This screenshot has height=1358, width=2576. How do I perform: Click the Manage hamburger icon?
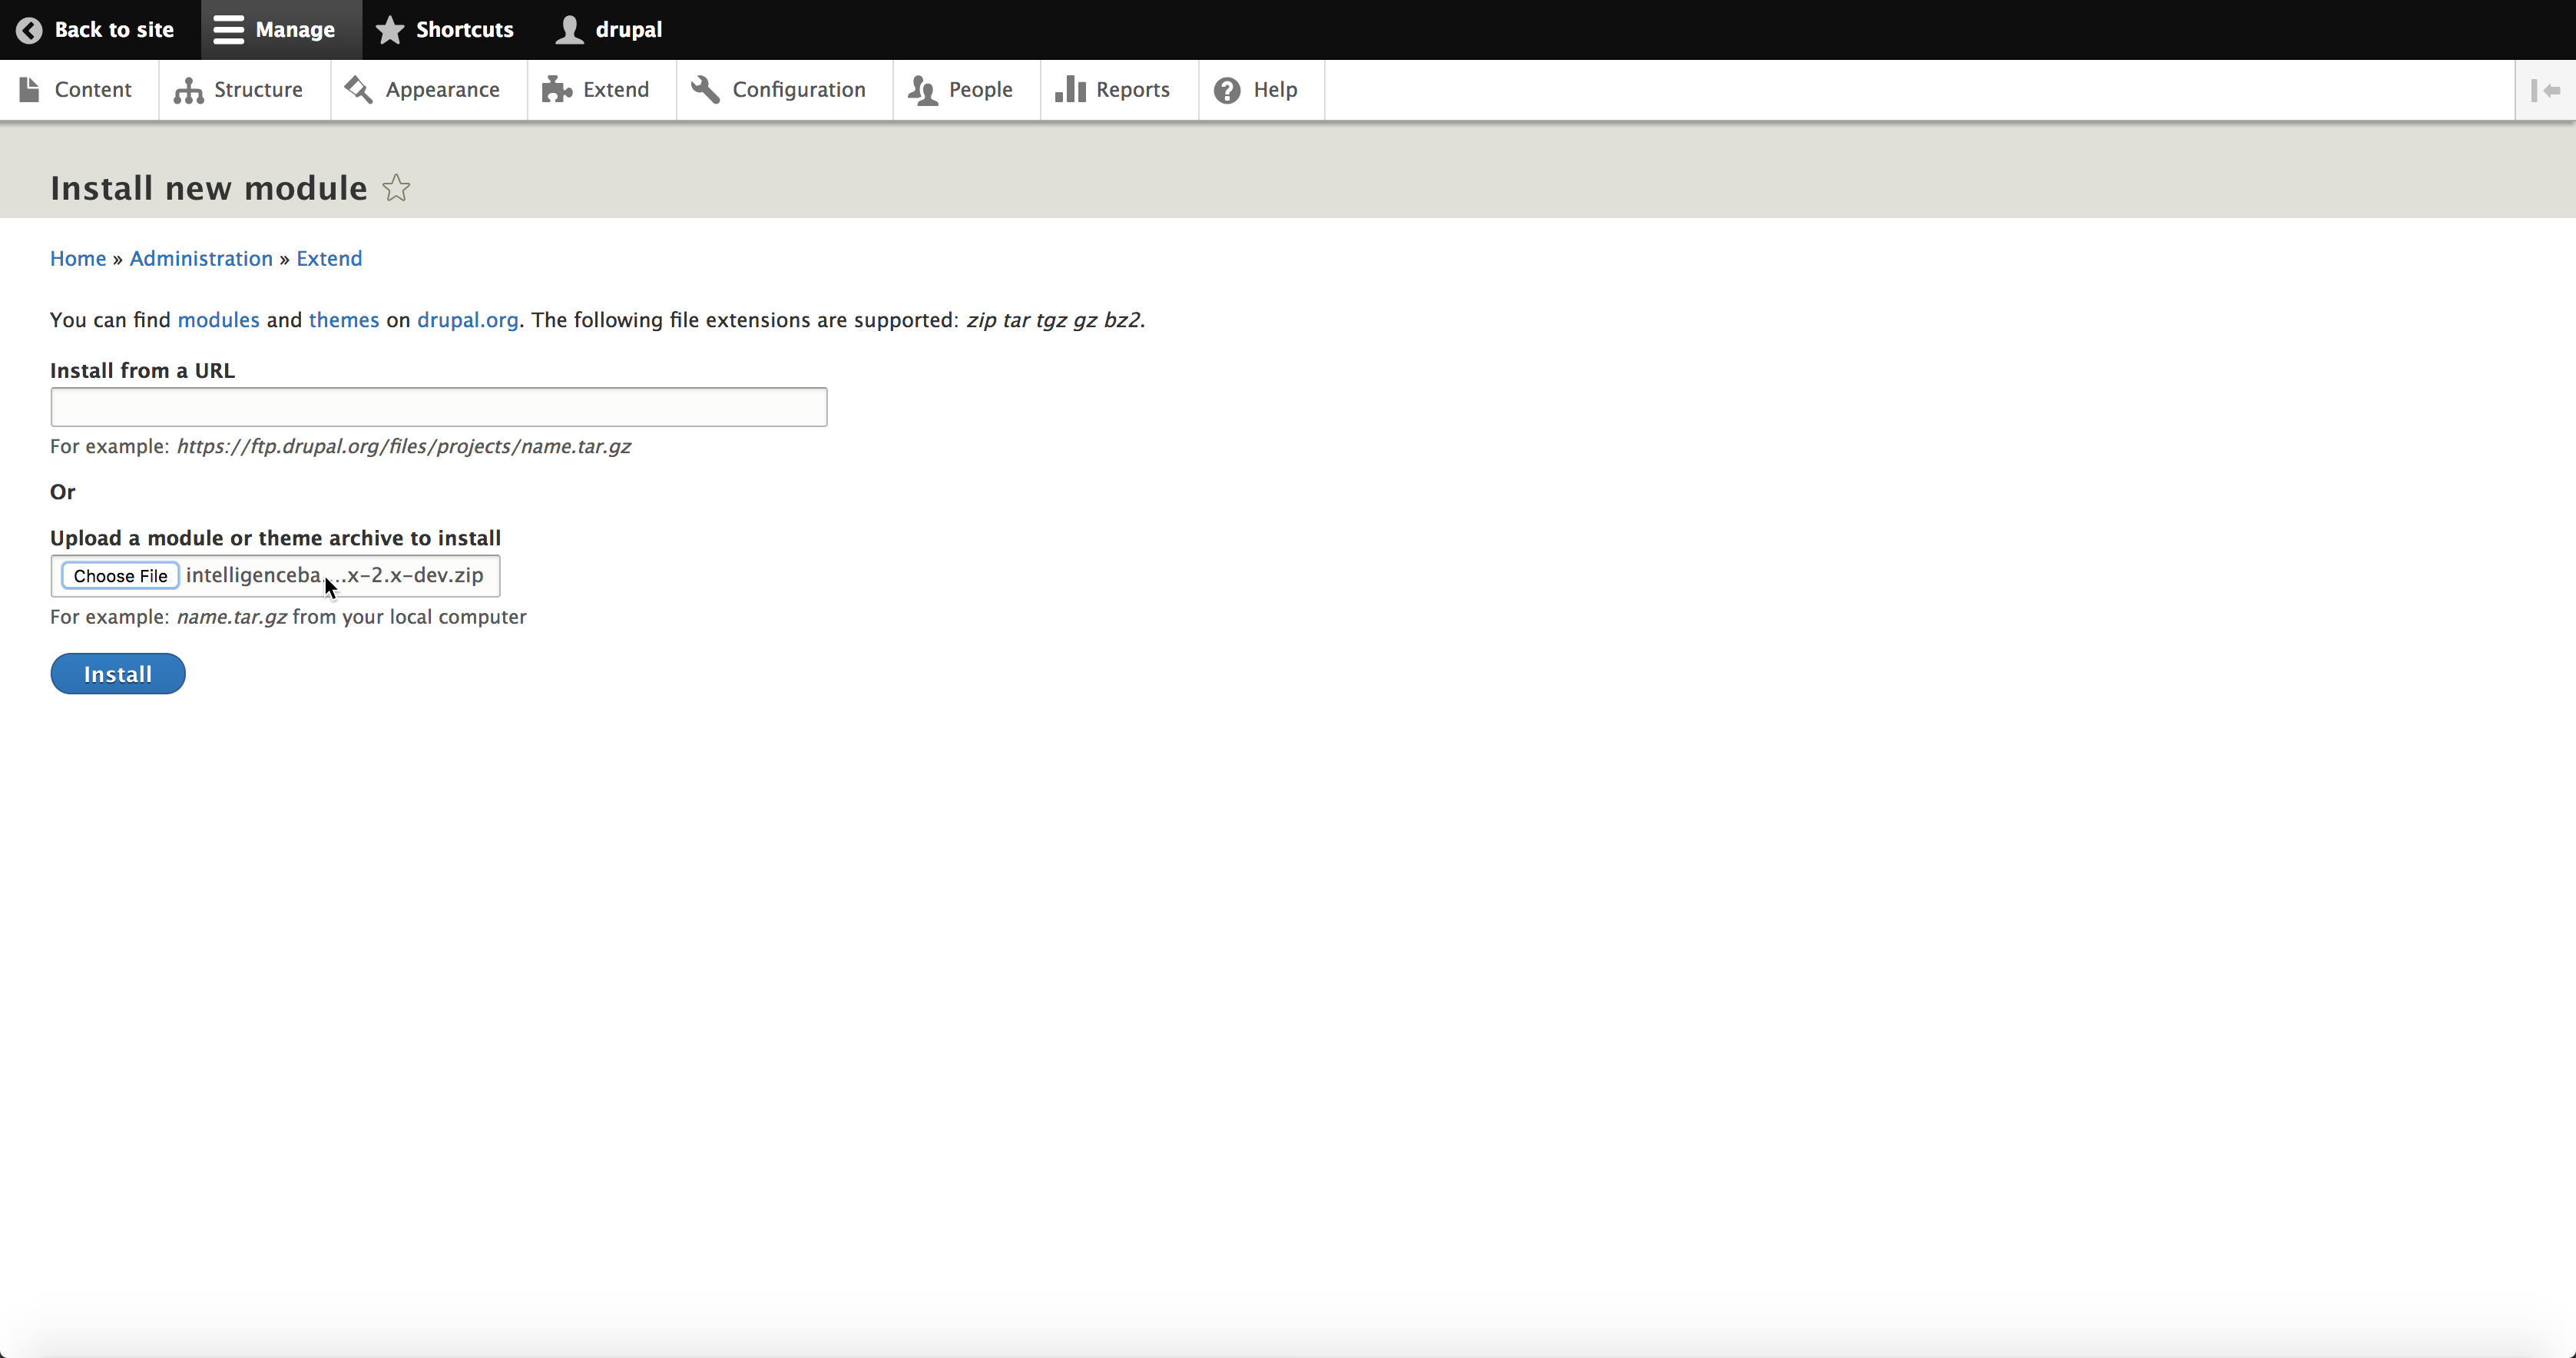[228, 30]
